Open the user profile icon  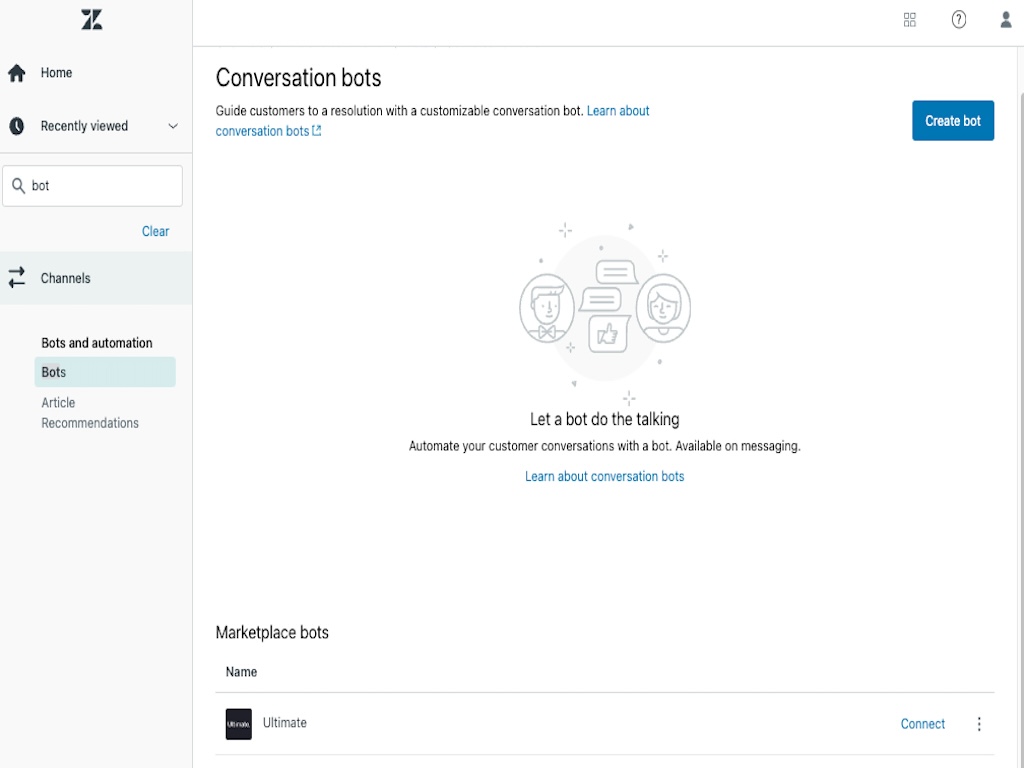pyautogui.click(x=1006, y=20)
